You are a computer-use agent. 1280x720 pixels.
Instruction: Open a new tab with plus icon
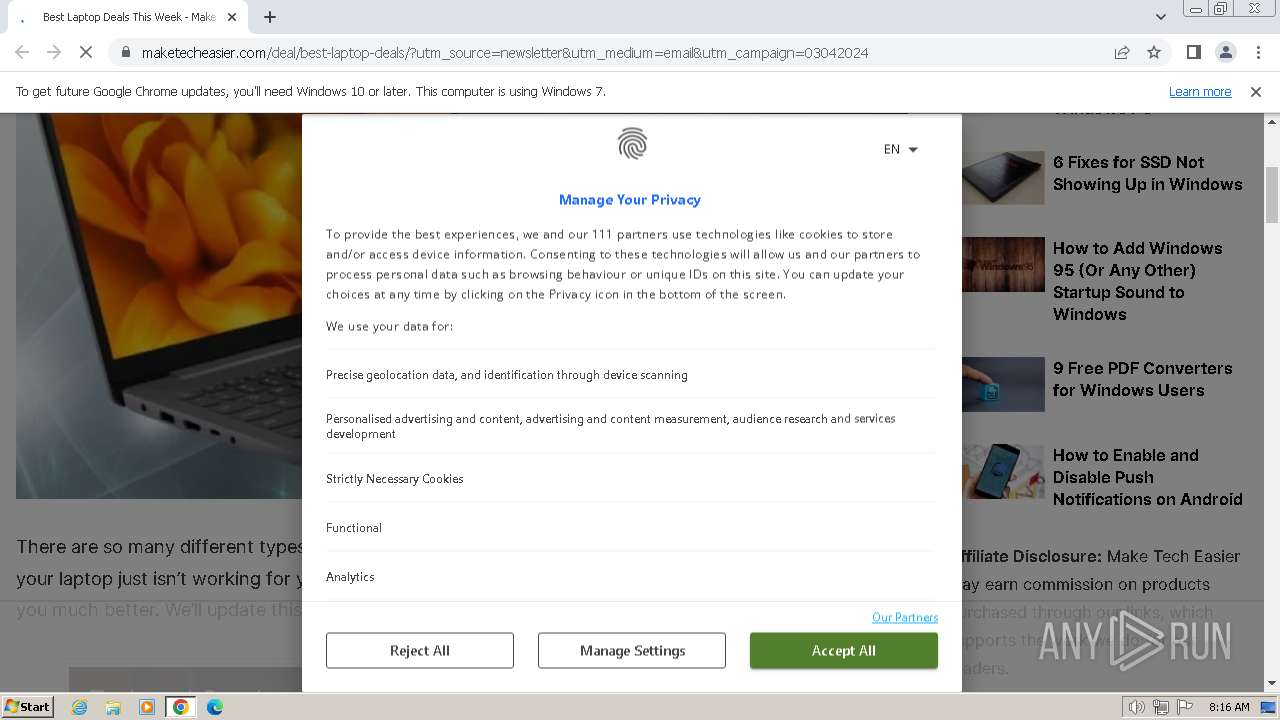pyautogui.click(x=270, y=17)
